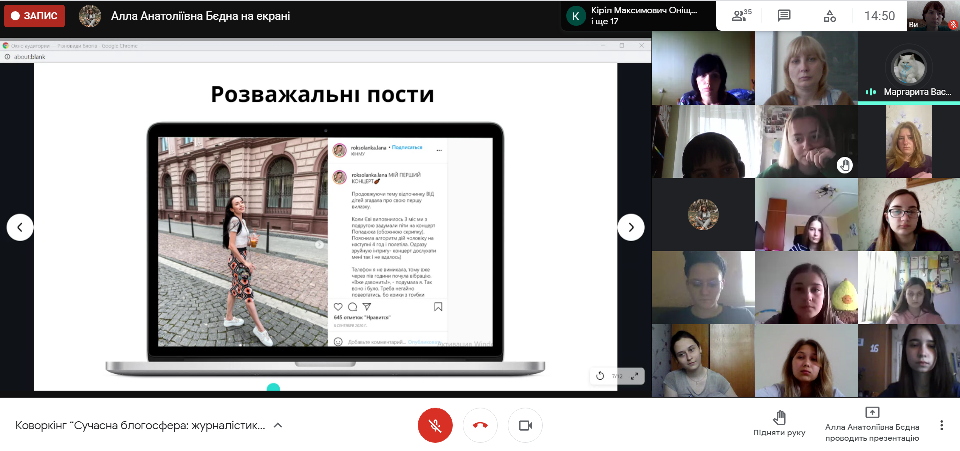Open the Instagram post three-dot menu
This screenshot has width=960, height=451.
click(x=438, y=149)
